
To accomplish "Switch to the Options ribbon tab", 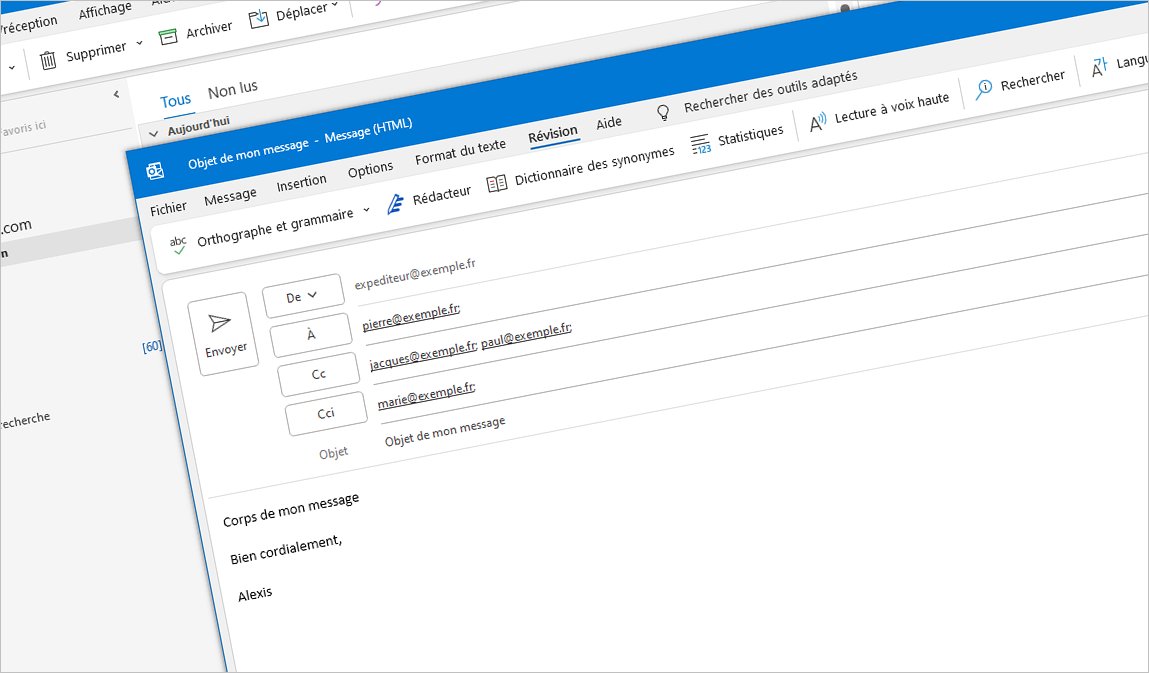I will 370,170.
